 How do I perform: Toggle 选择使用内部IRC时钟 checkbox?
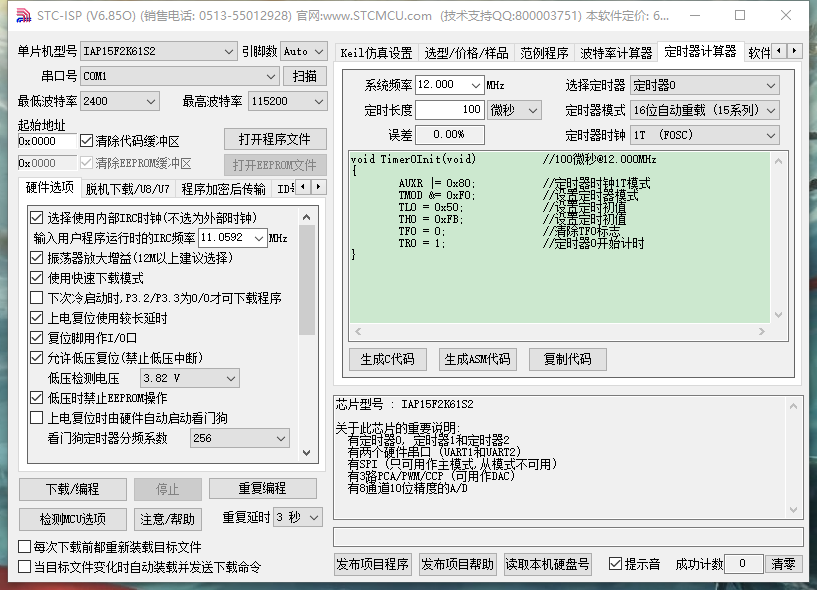36,217
